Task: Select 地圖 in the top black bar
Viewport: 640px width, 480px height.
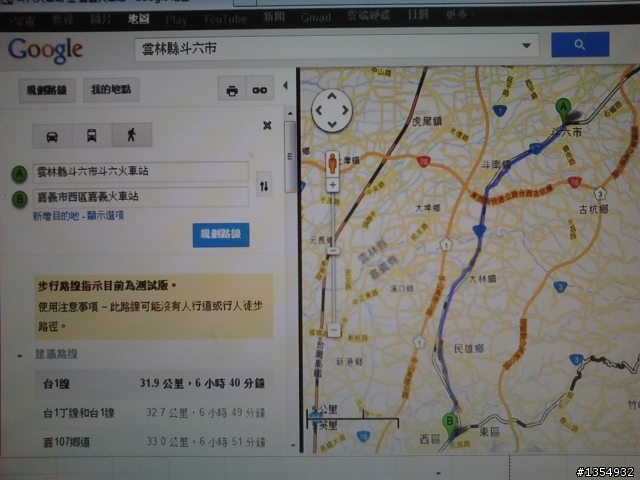Action: [x=138, y=19]
